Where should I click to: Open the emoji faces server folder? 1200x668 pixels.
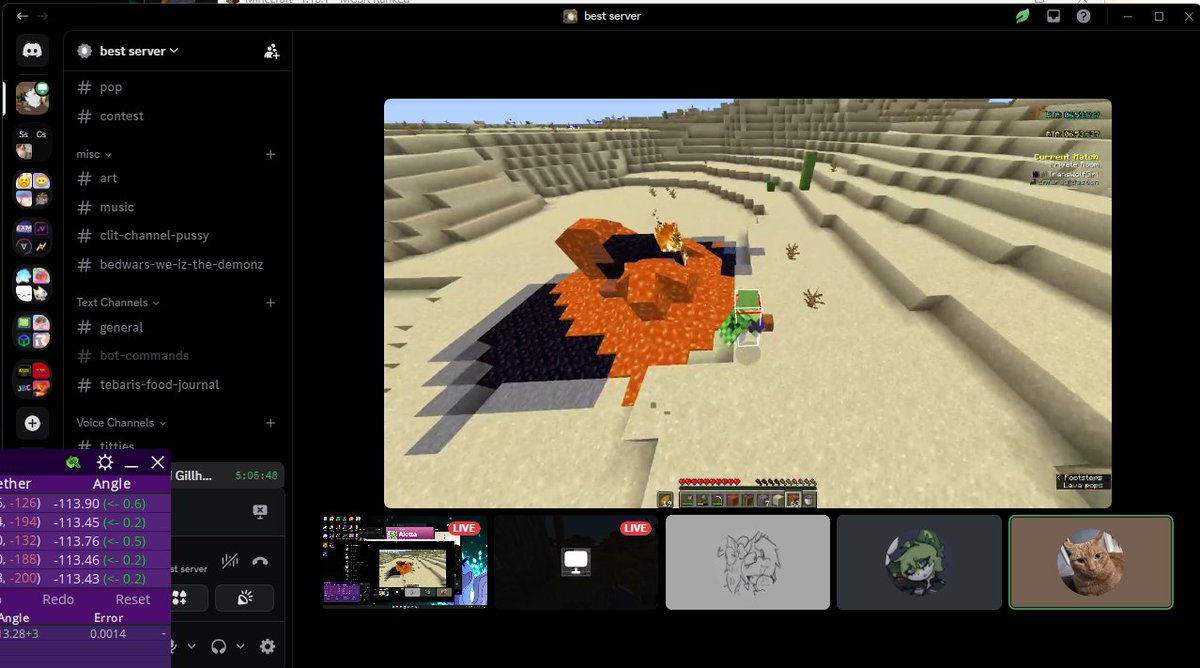(x=32, y=189)
